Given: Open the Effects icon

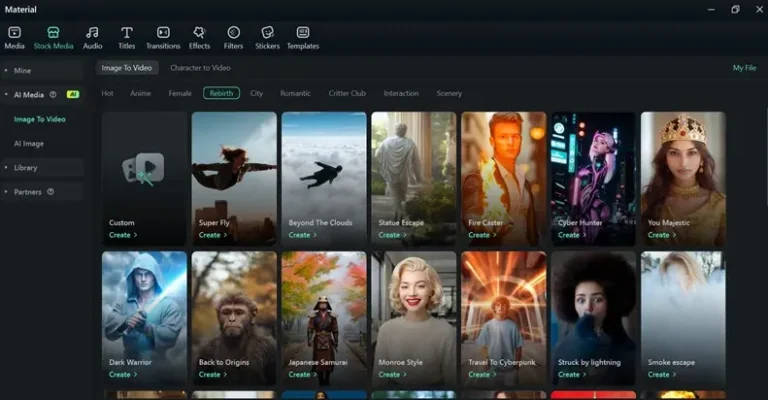Looking at the screenshot, I should coord(199,32).
